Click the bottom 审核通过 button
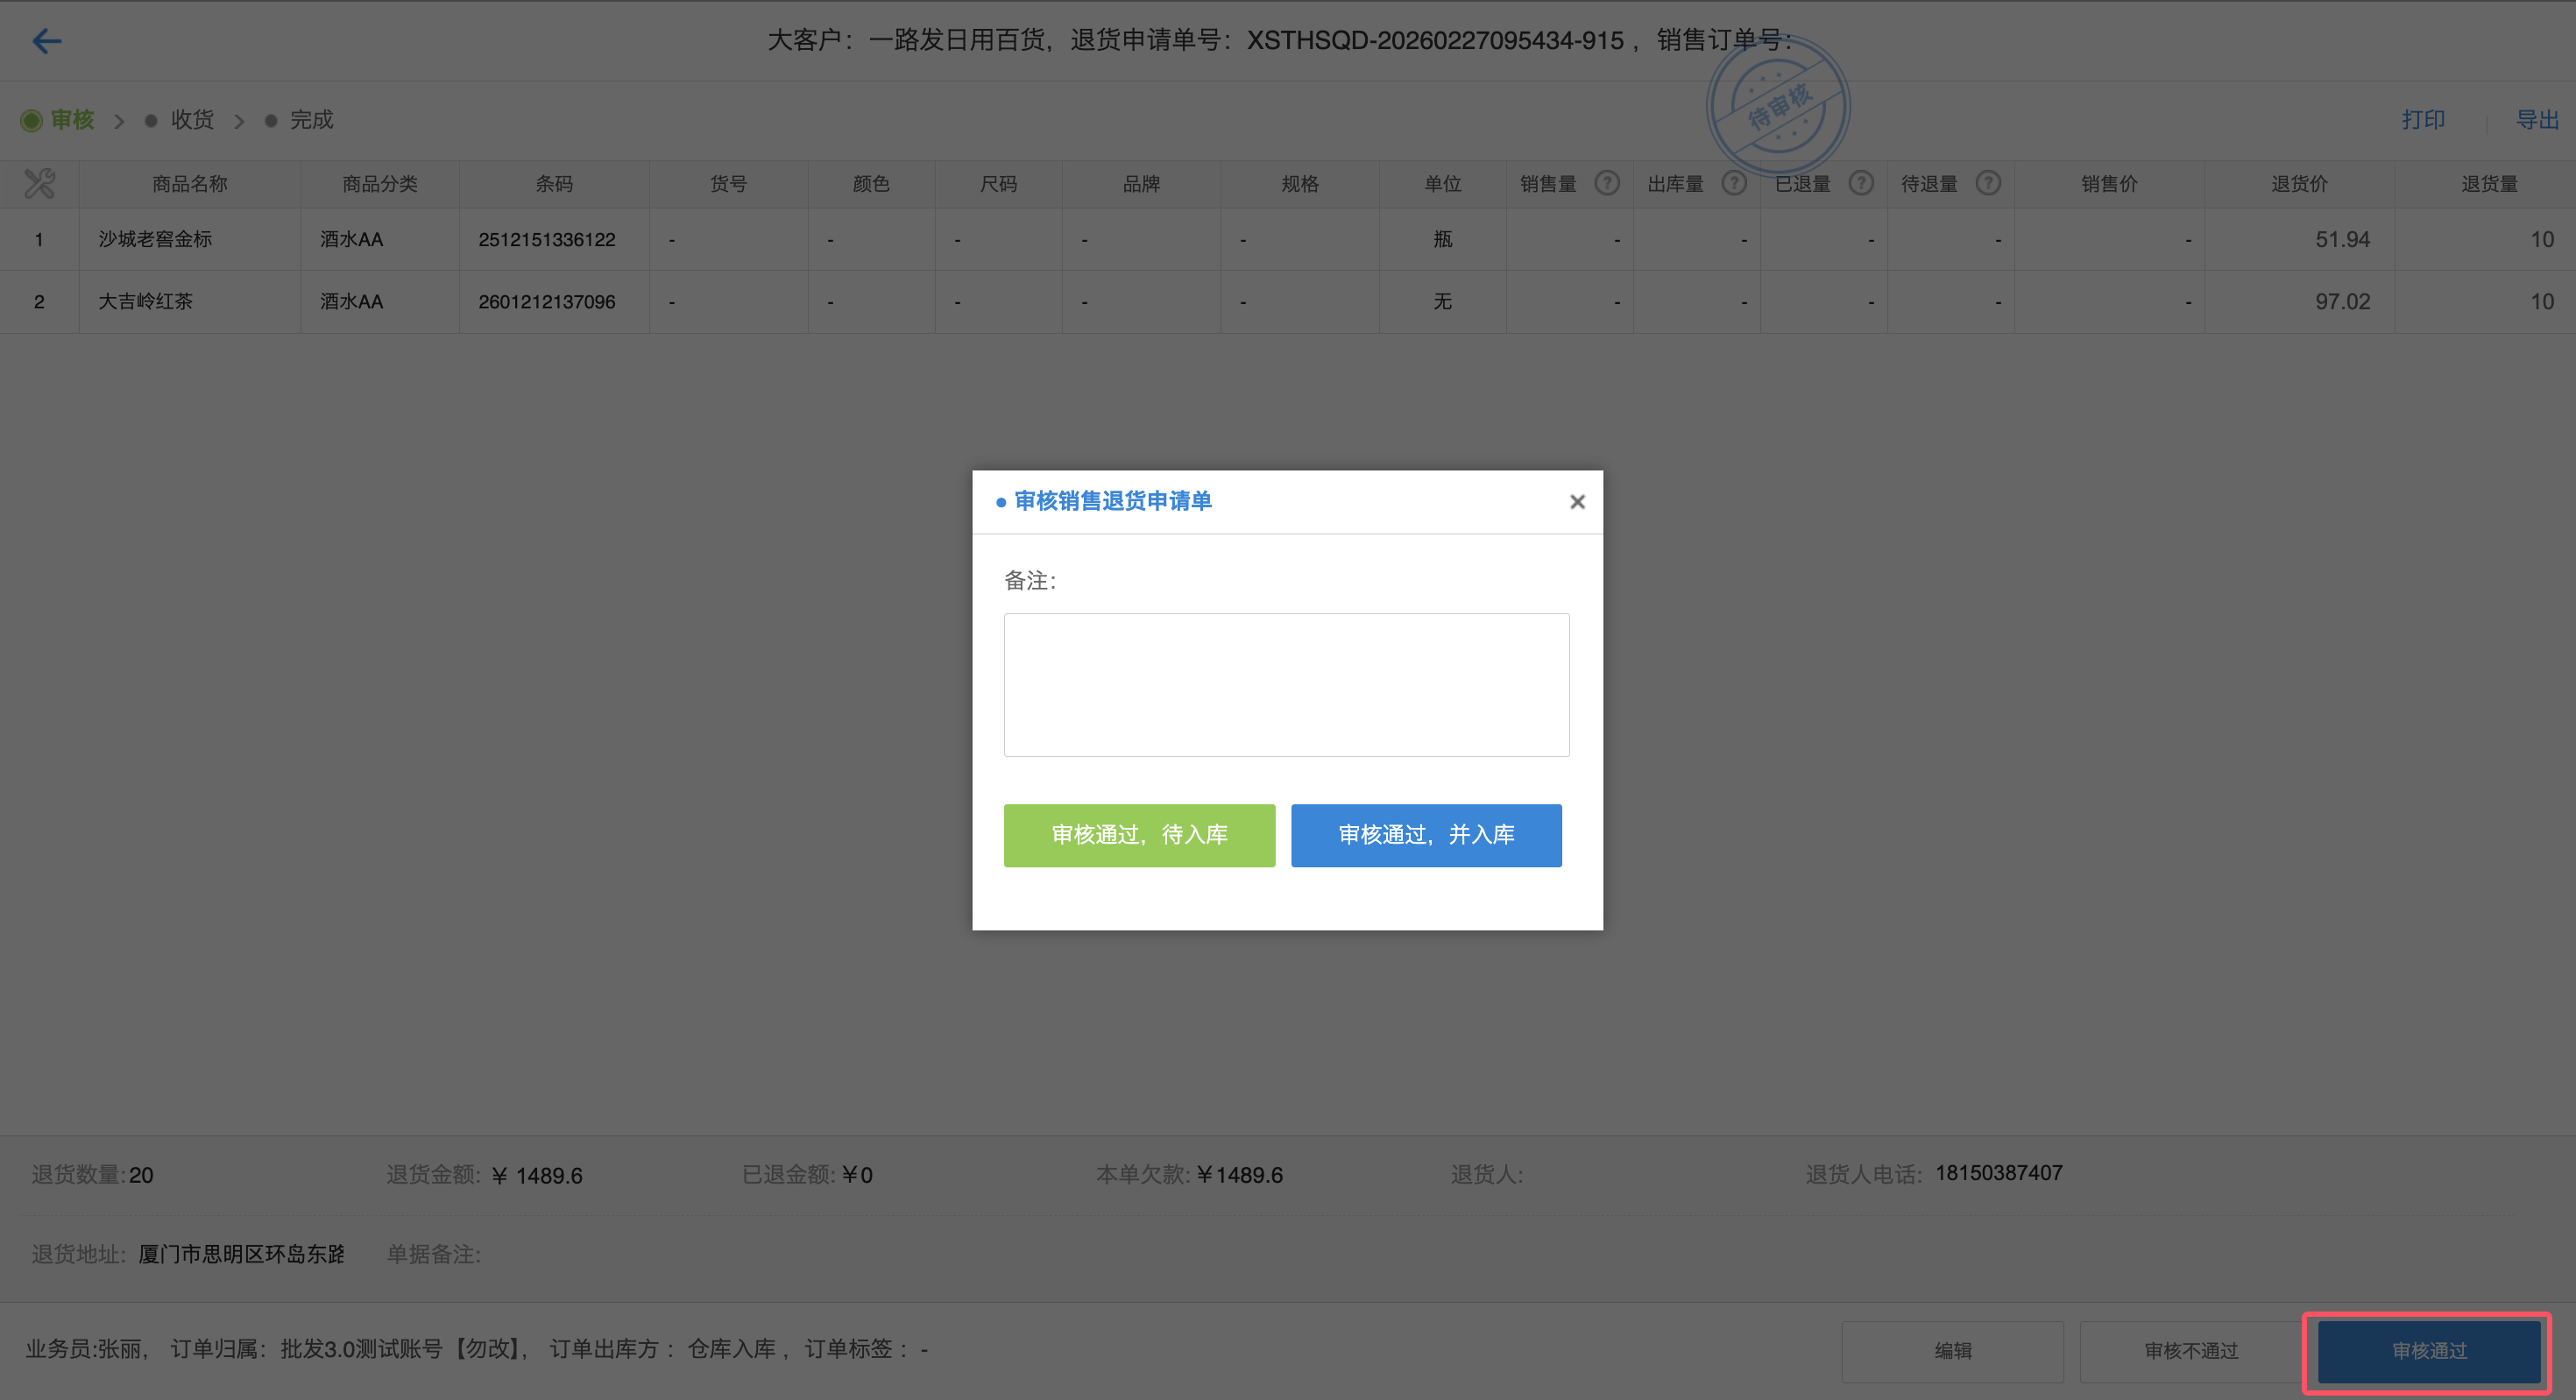This screenshot has height=1400, width=2576. click(x=2428, y=1351)
